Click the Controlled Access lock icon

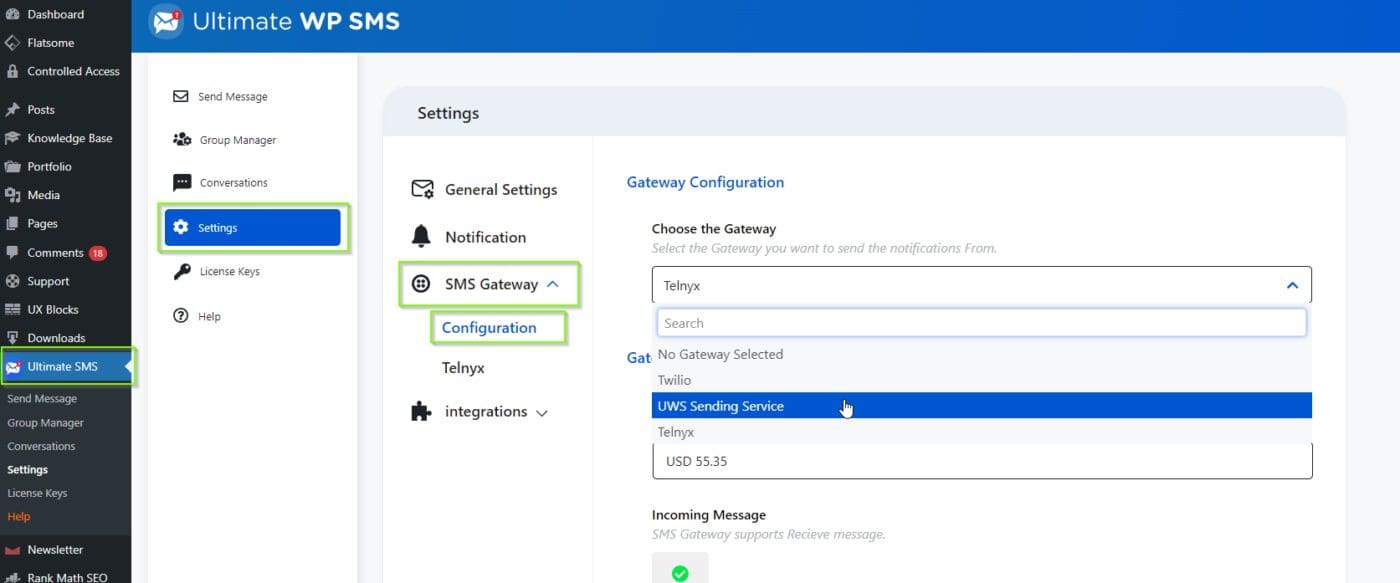(12, 71)
